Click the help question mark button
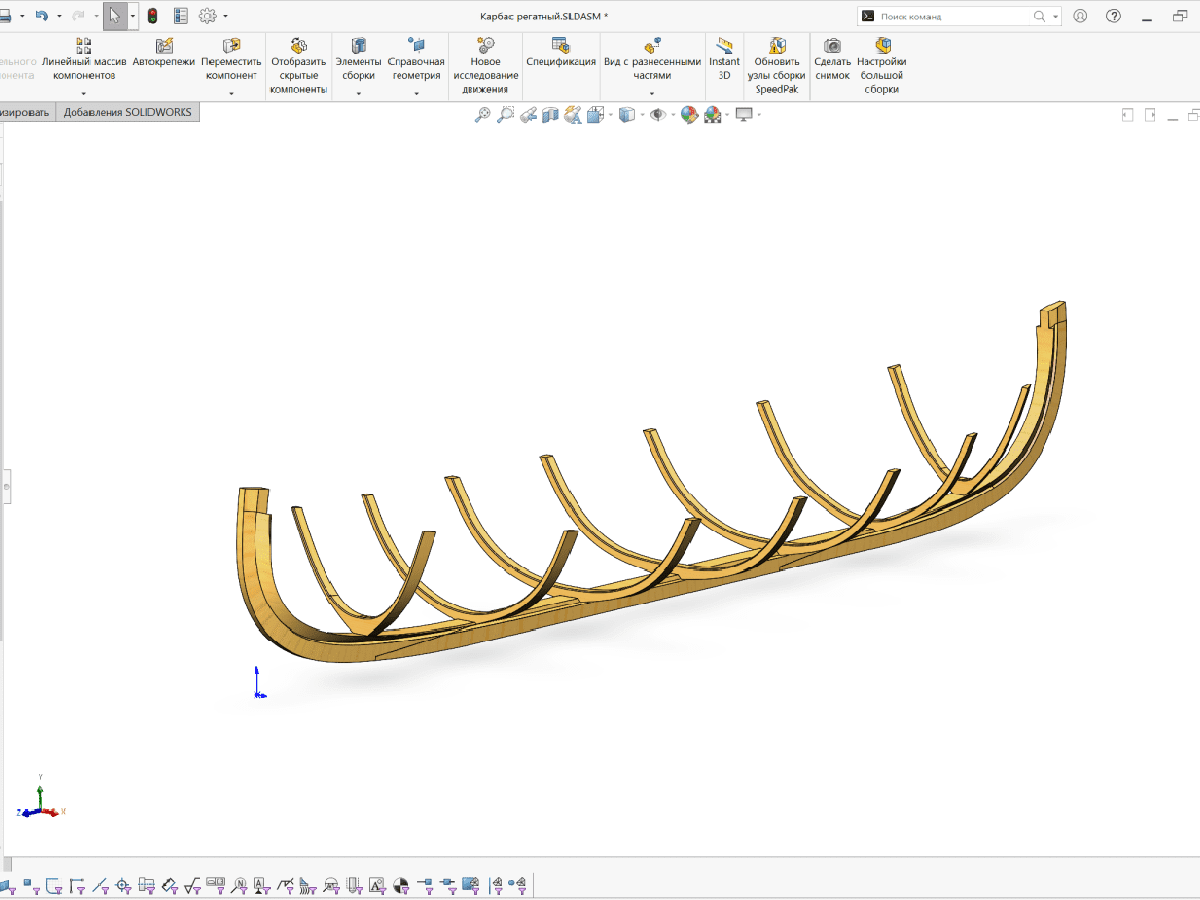The height and width of the screenshot is (900, 1200). click(1114, 16)
